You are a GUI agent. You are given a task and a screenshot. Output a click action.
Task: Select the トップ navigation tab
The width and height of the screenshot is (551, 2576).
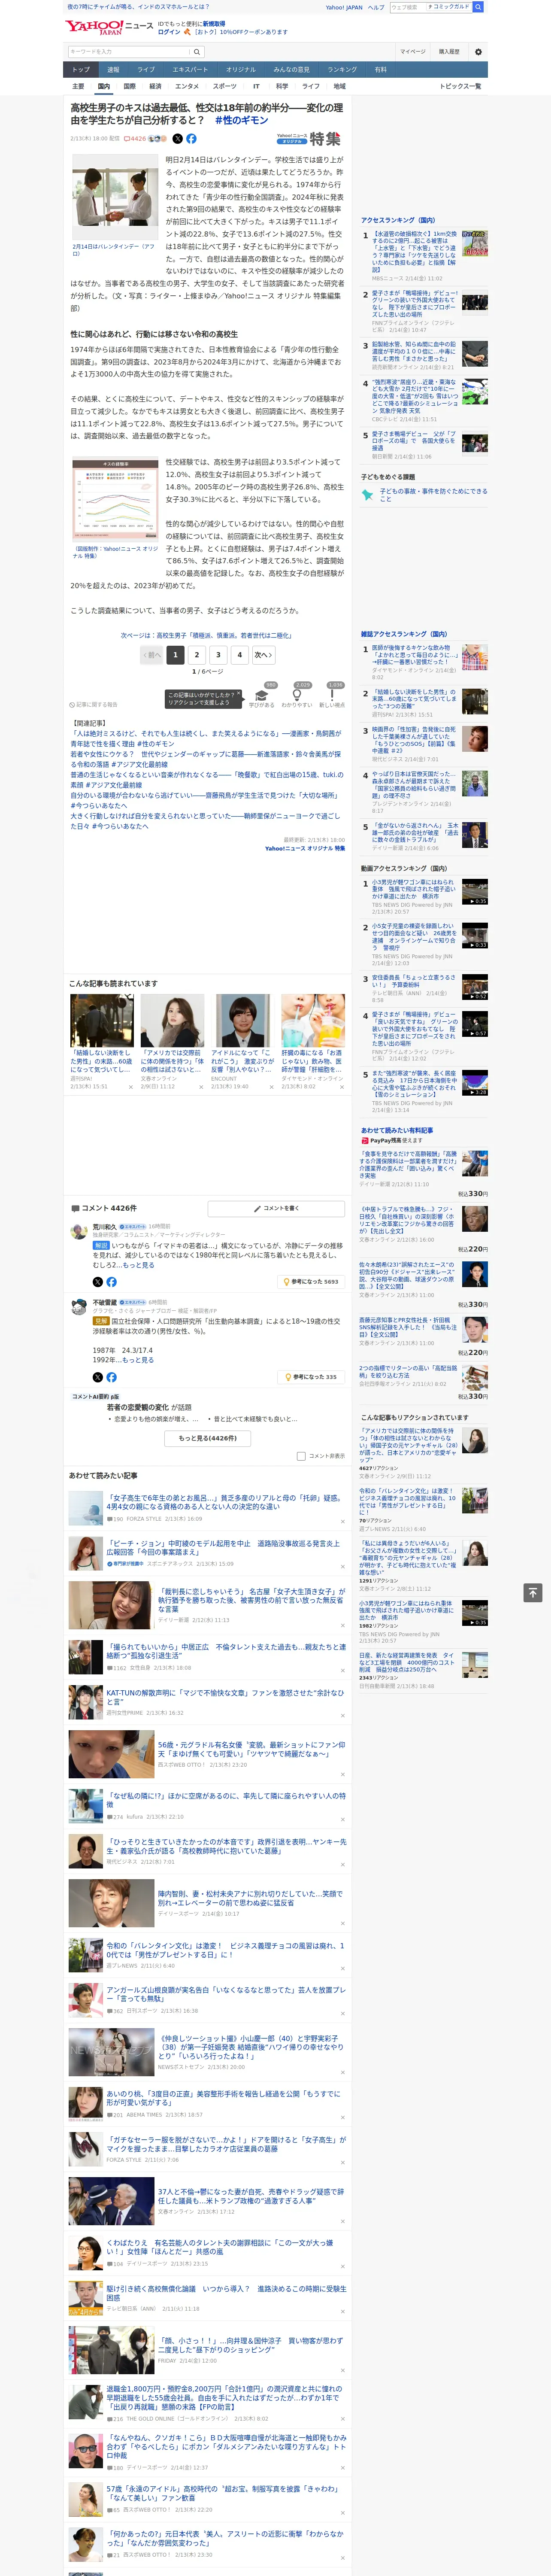pos(81,70)
